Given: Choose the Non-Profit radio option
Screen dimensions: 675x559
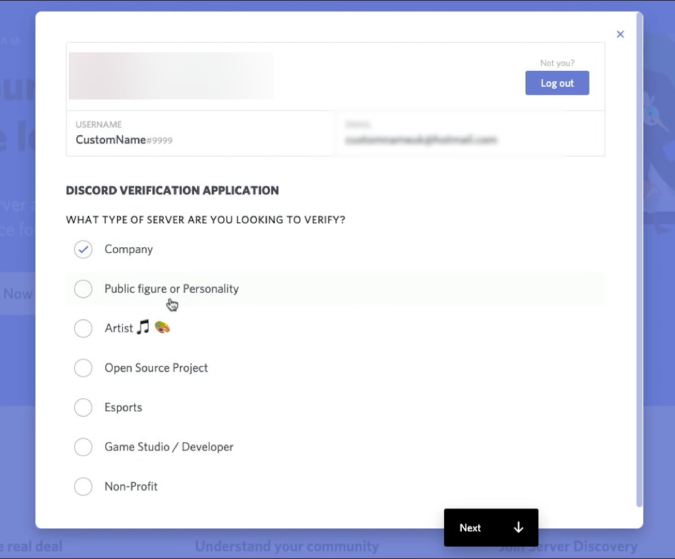Looking at the screenshot, I should pyautogui.click(x=83, y=486).
